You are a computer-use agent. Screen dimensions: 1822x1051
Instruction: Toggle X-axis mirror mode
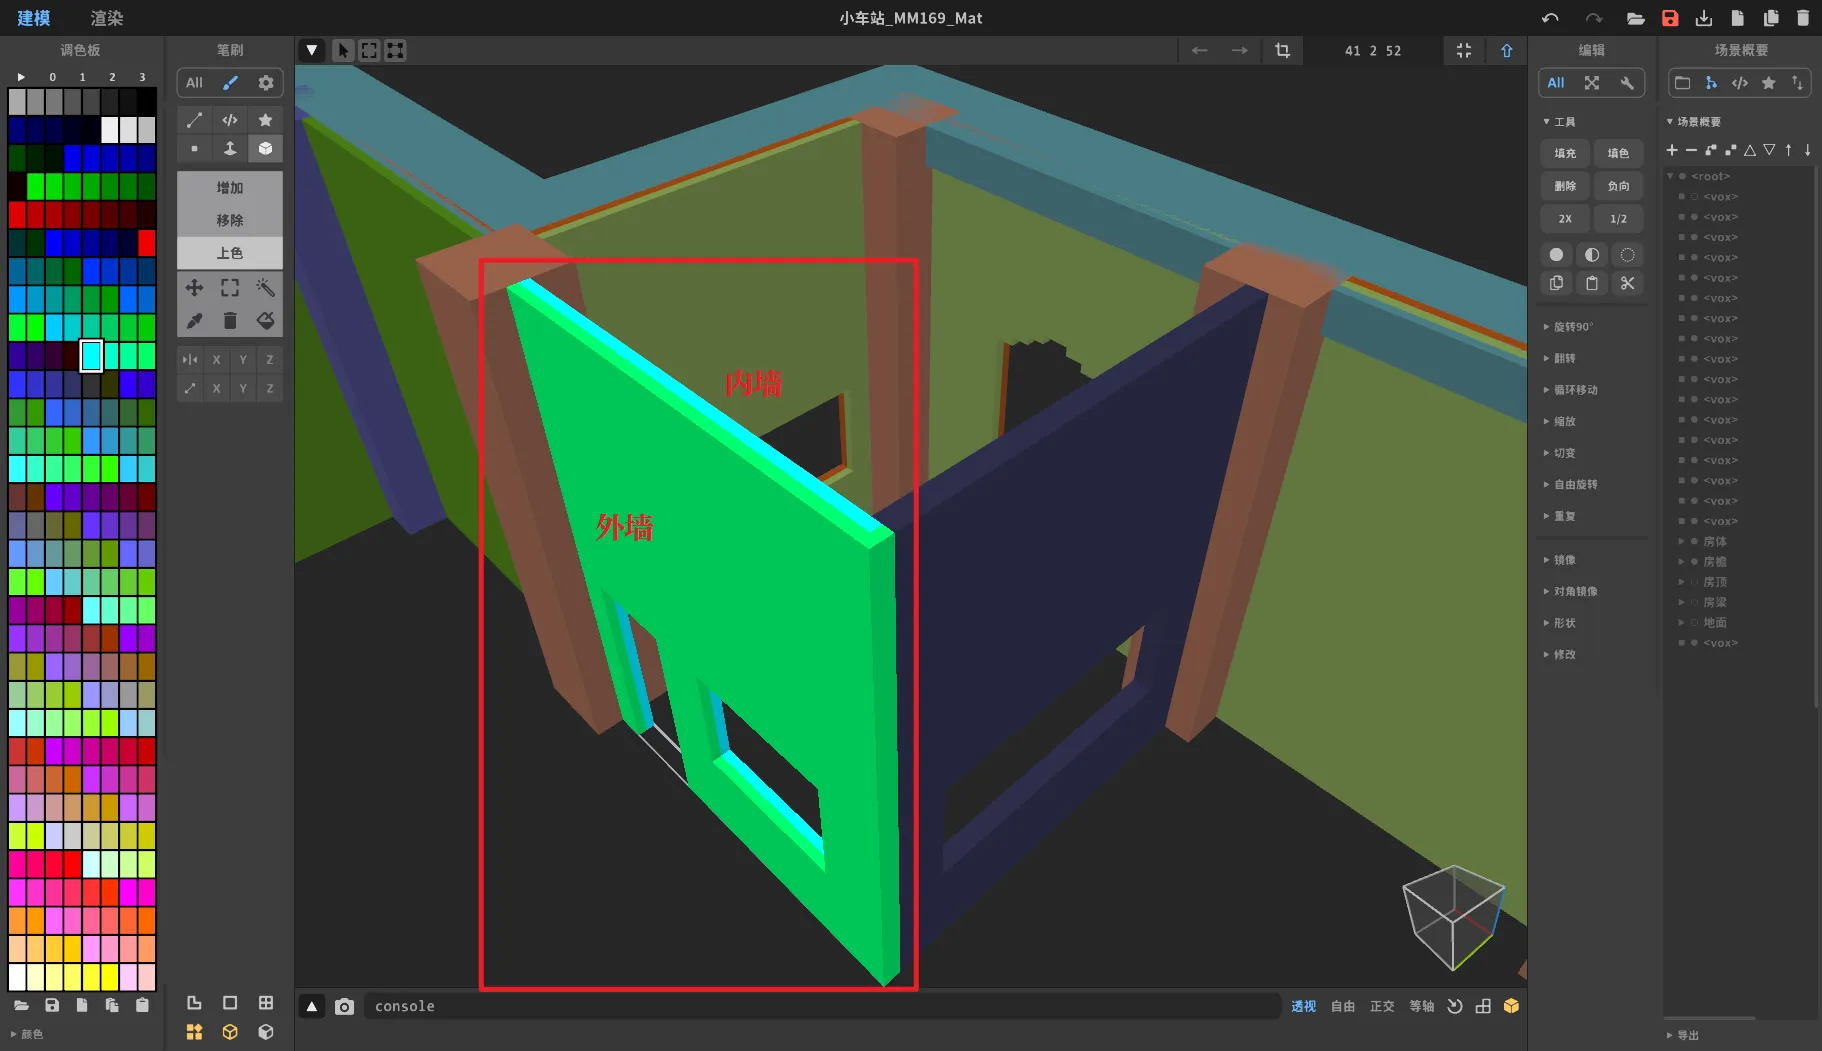point(216,359)
